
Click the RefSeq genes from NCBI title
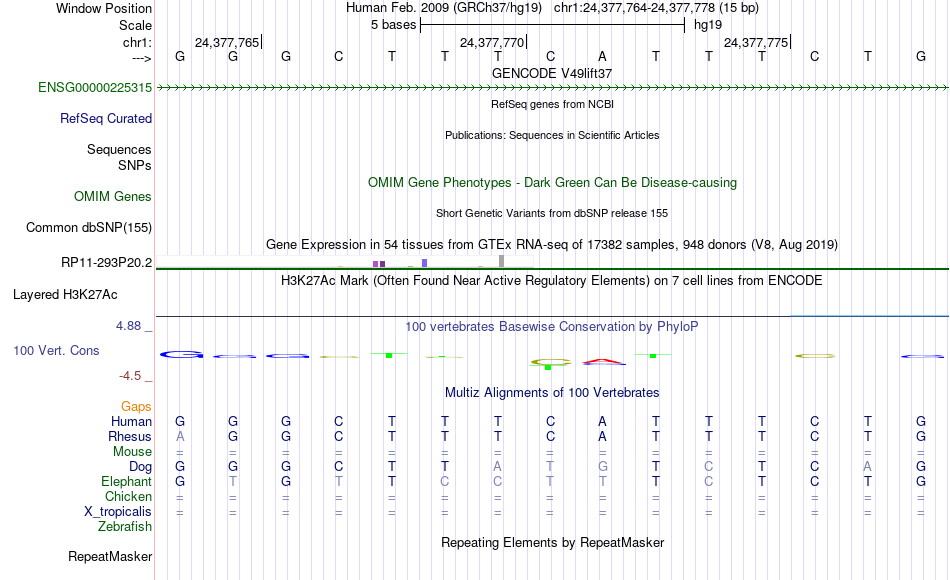[x=552, y=104]
